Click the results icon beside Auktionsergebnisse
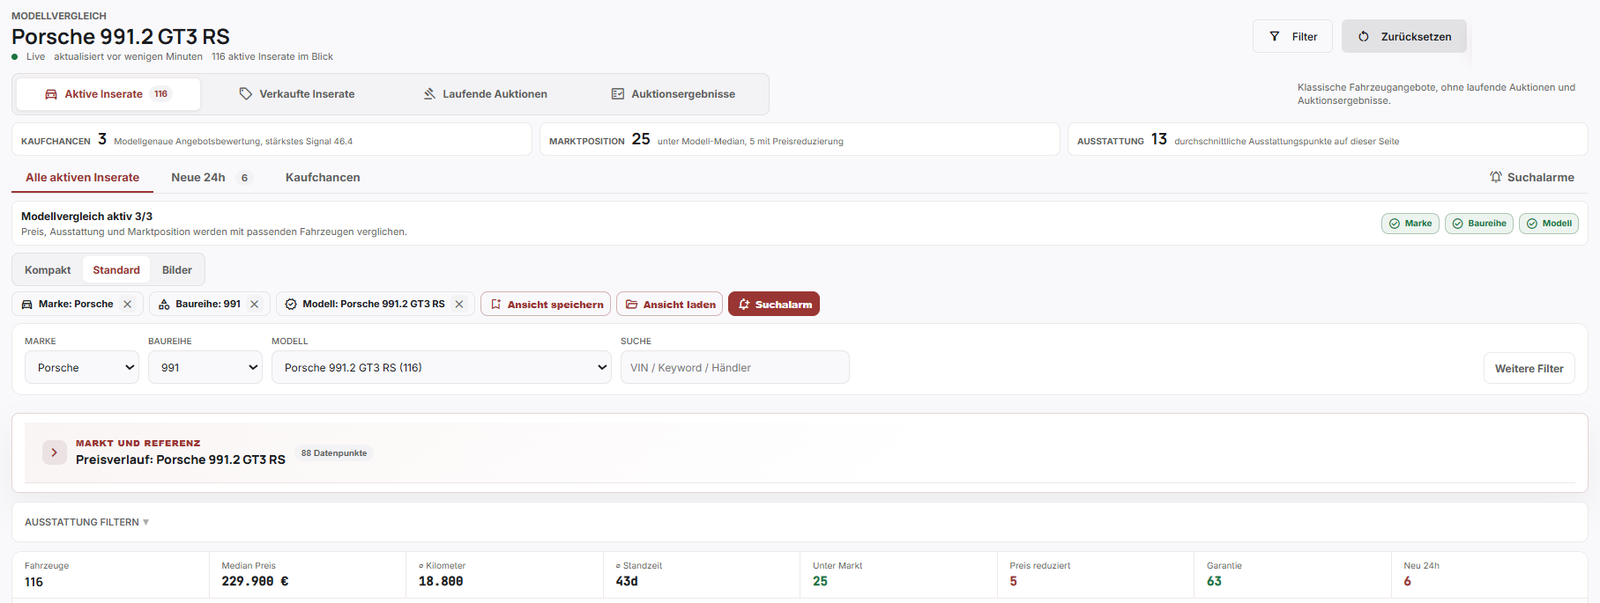This screenshot has width=1600, height=603. tap(618, 94)
